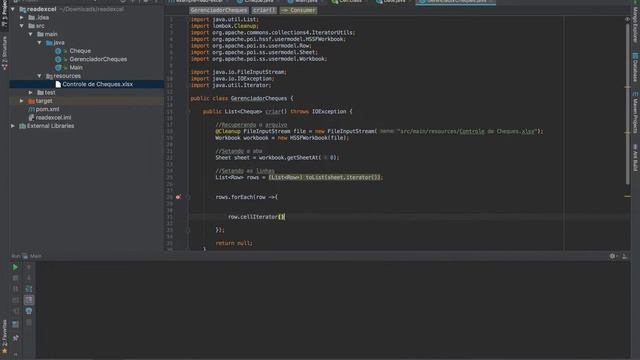Expand the .idea folder

pos(22,18)
